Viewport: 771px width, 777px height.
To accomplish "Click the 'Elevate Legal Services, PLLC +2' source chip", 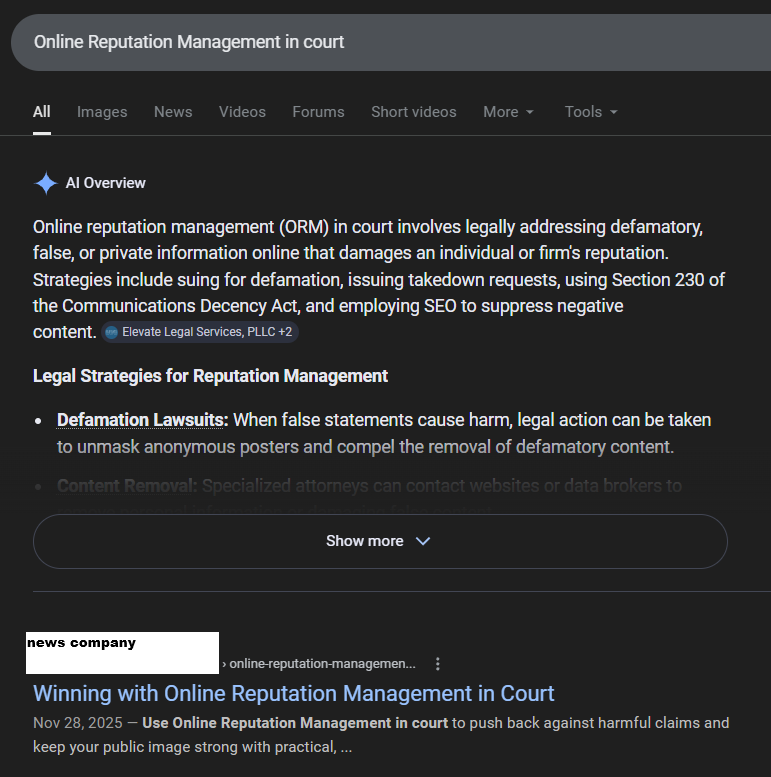I will (200, 332).
